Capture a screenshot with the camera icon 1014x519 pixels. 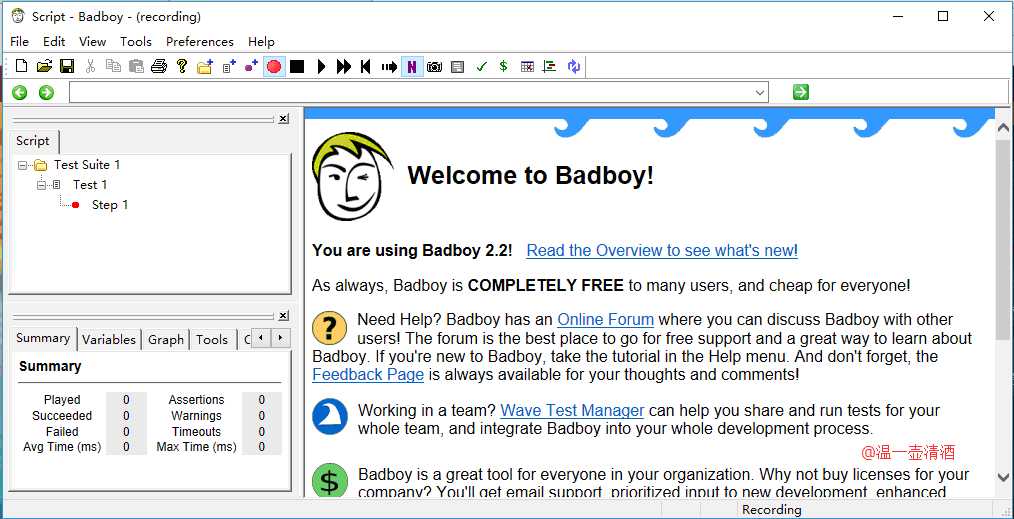click(x=435, y=66)
